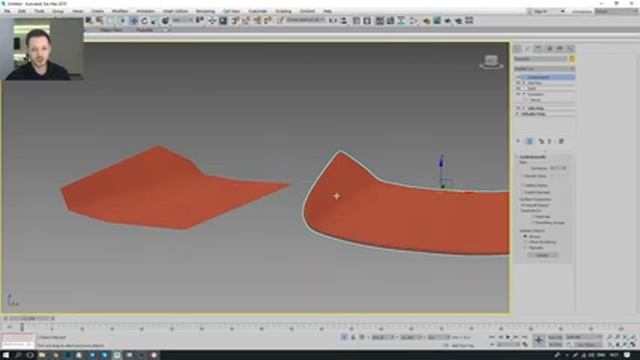Click Use Pivot Point Center icon
Image resolution: width=640 pixels, height=360 pixels.
pos(200,20)
